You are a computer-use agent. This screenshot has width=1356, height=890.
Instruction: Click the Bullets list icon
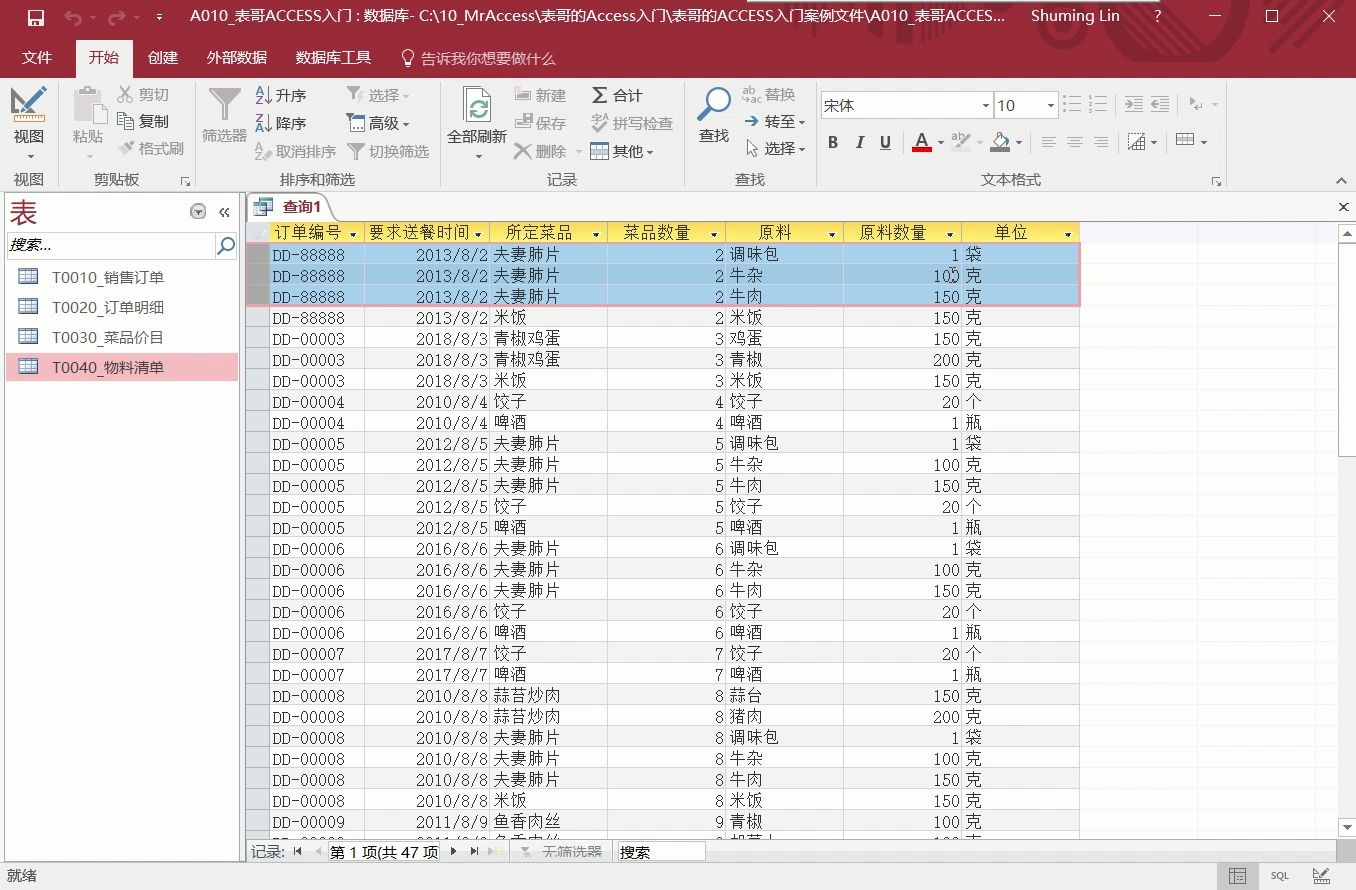coord(1072,104)
